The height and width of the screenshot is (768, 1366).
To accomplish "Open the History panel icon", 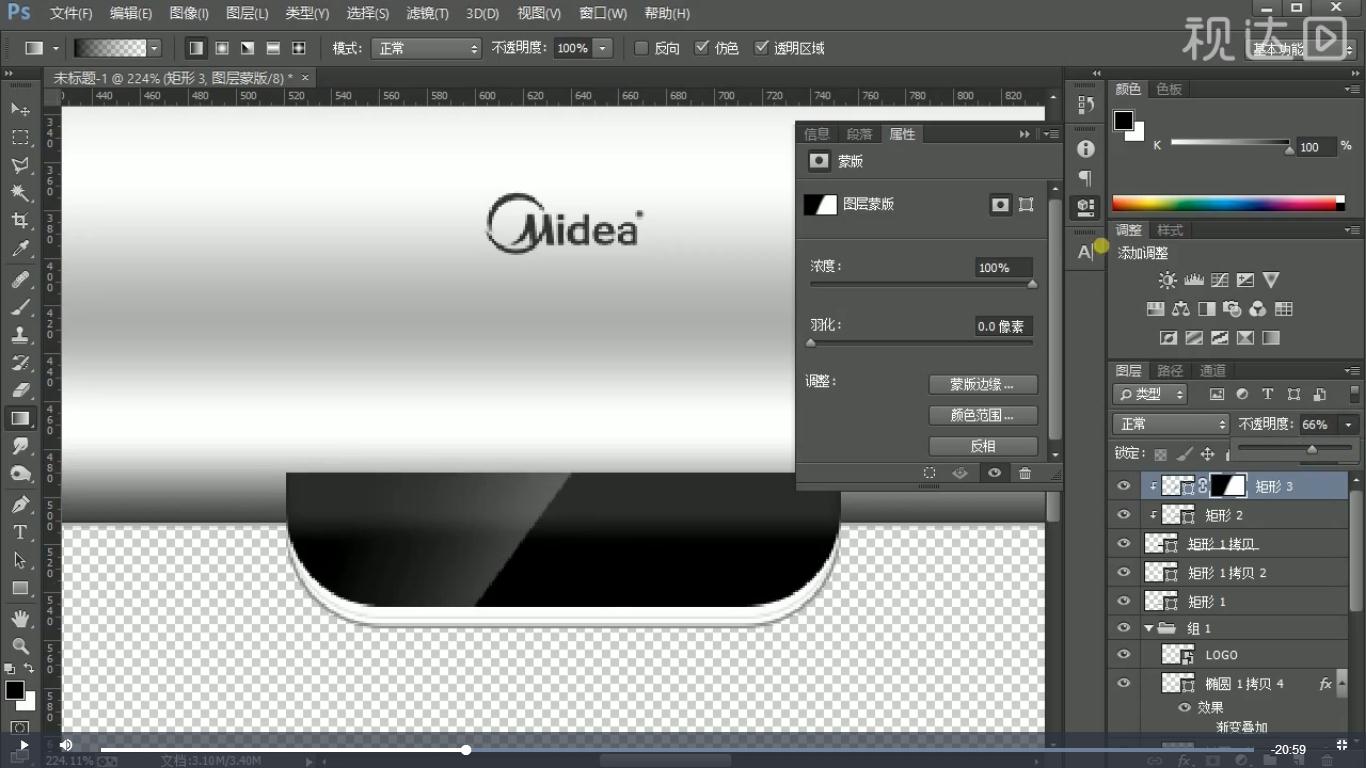I will point(1086,103).
